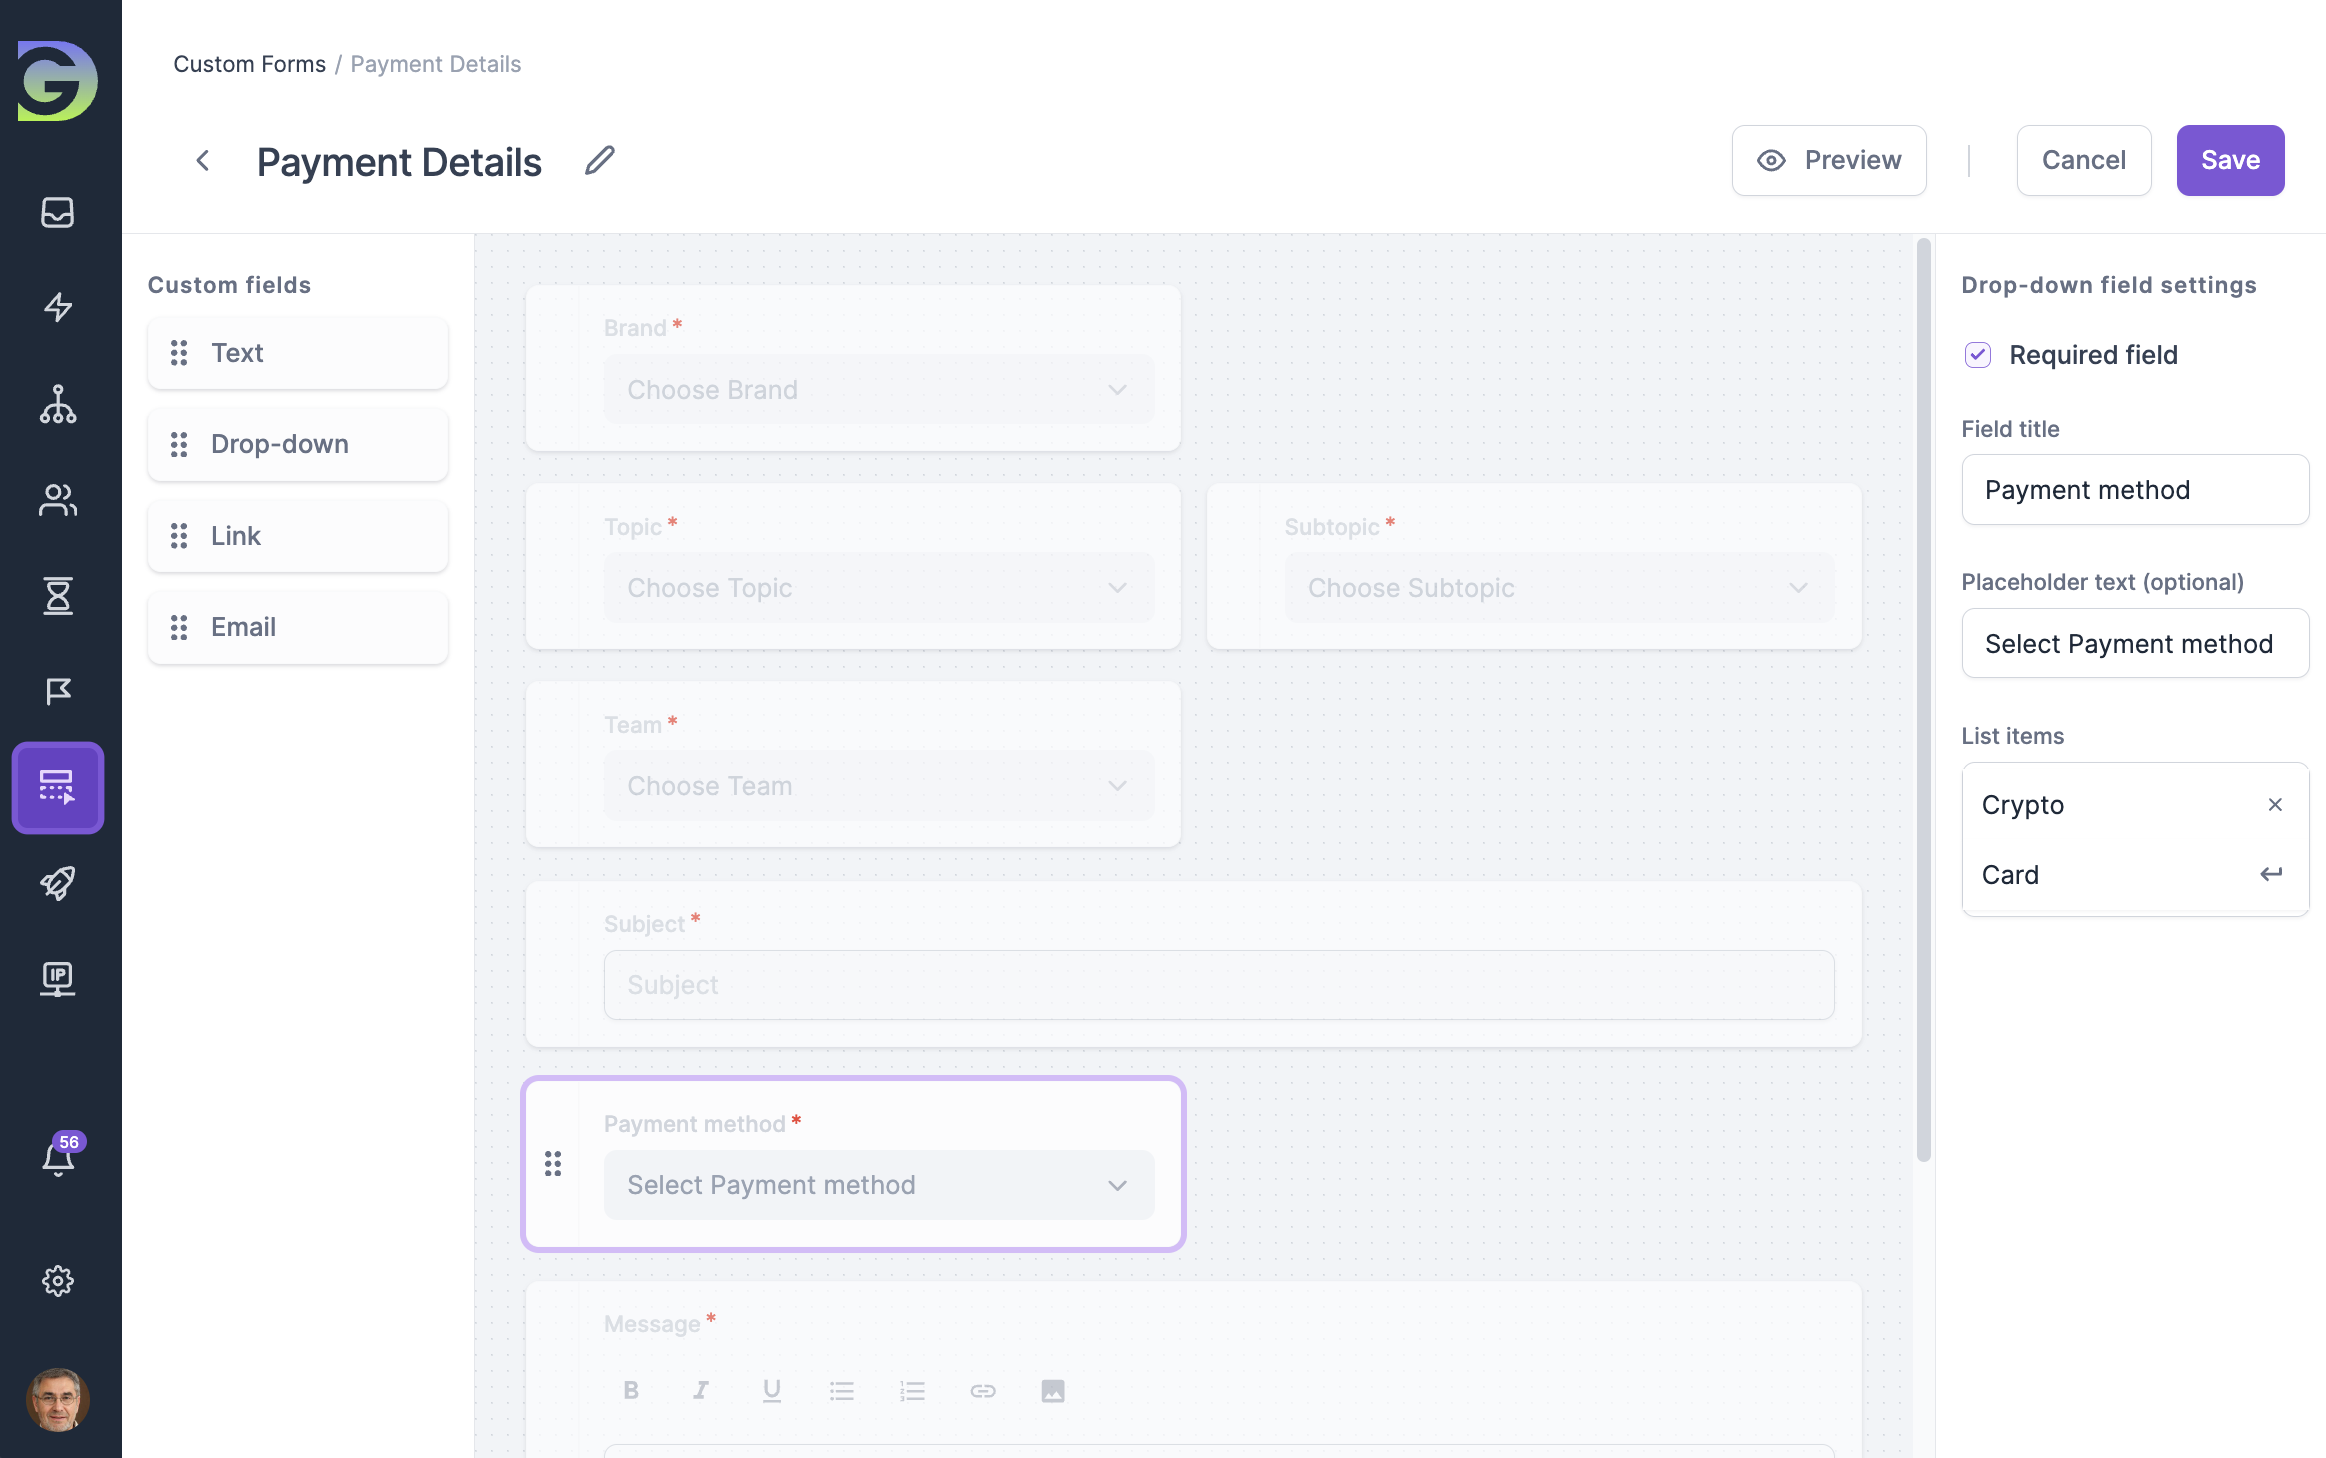2326x1458 pixels.
Task: Save the Payment Details form
Action: click(2230, 160)
